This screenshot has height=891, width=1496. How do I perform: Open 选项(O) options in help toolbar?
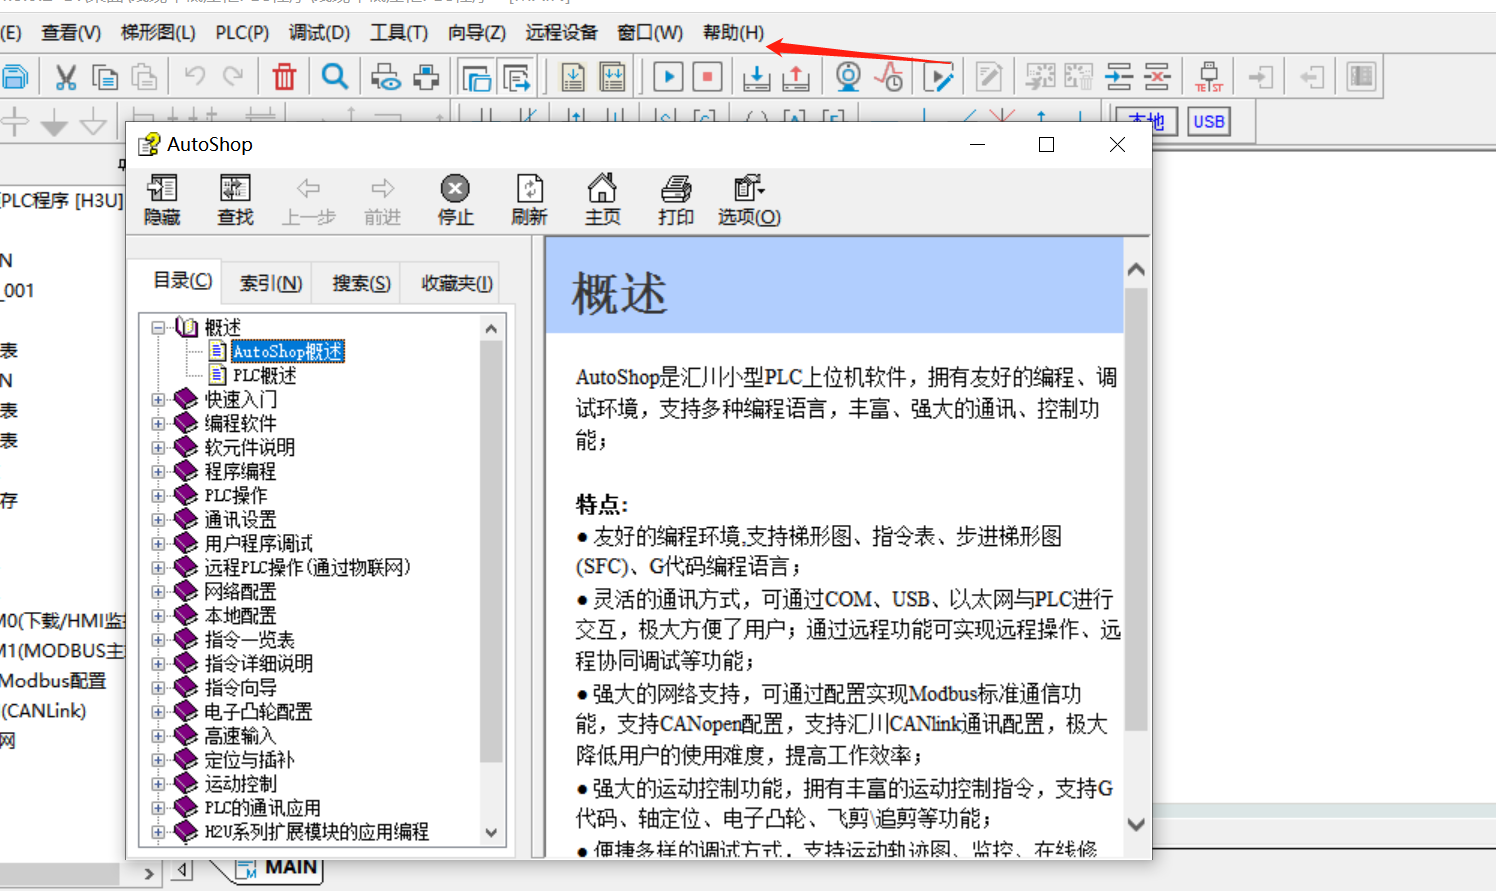[749, 200]
